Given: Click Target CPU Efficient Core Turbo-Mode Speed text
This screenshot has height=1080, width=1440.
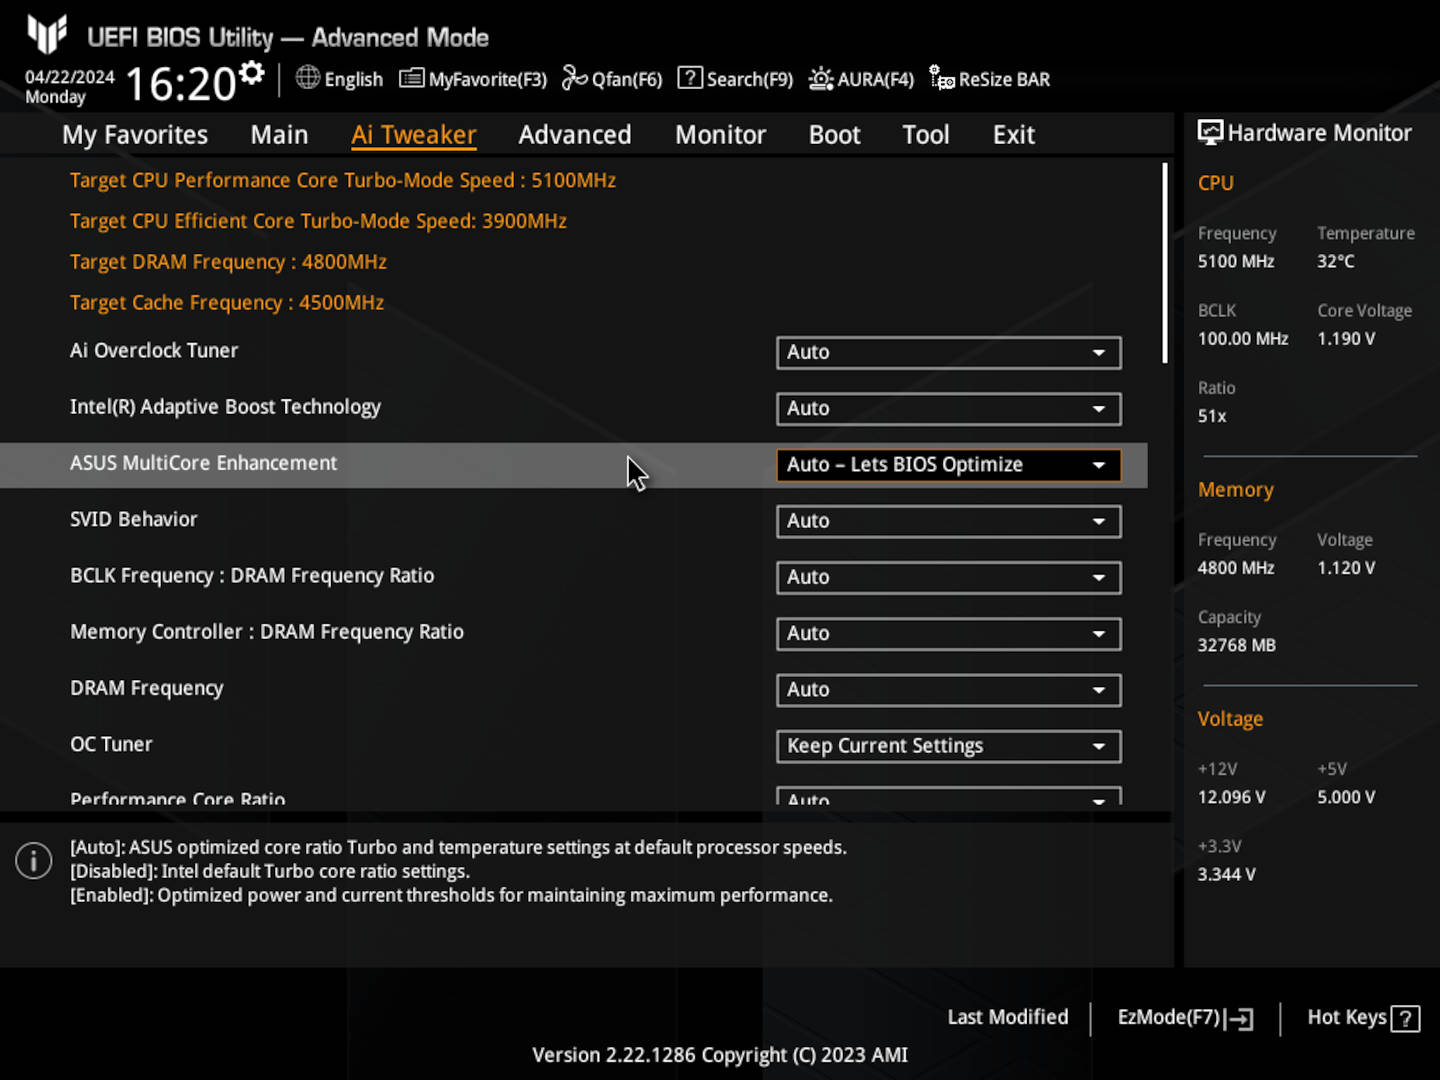Looking at the screenshot, I should click(x=318, y=221).
